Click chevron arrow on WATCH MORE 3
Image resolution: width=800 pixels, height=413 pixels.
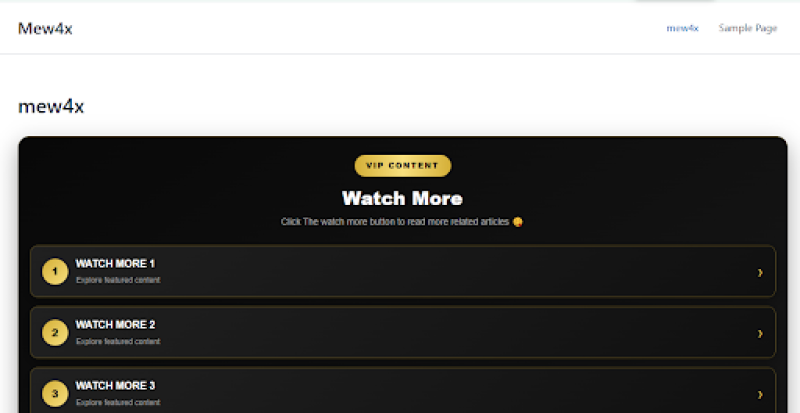(760, 395)
